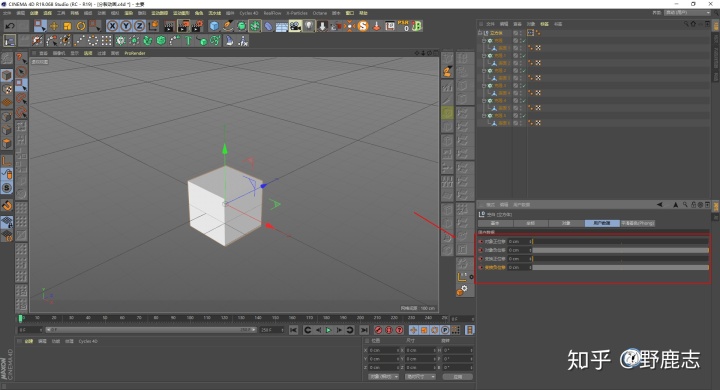The image size is (720, 390).
Task: Select the Move tool in the toolbar
Action: 54,26
